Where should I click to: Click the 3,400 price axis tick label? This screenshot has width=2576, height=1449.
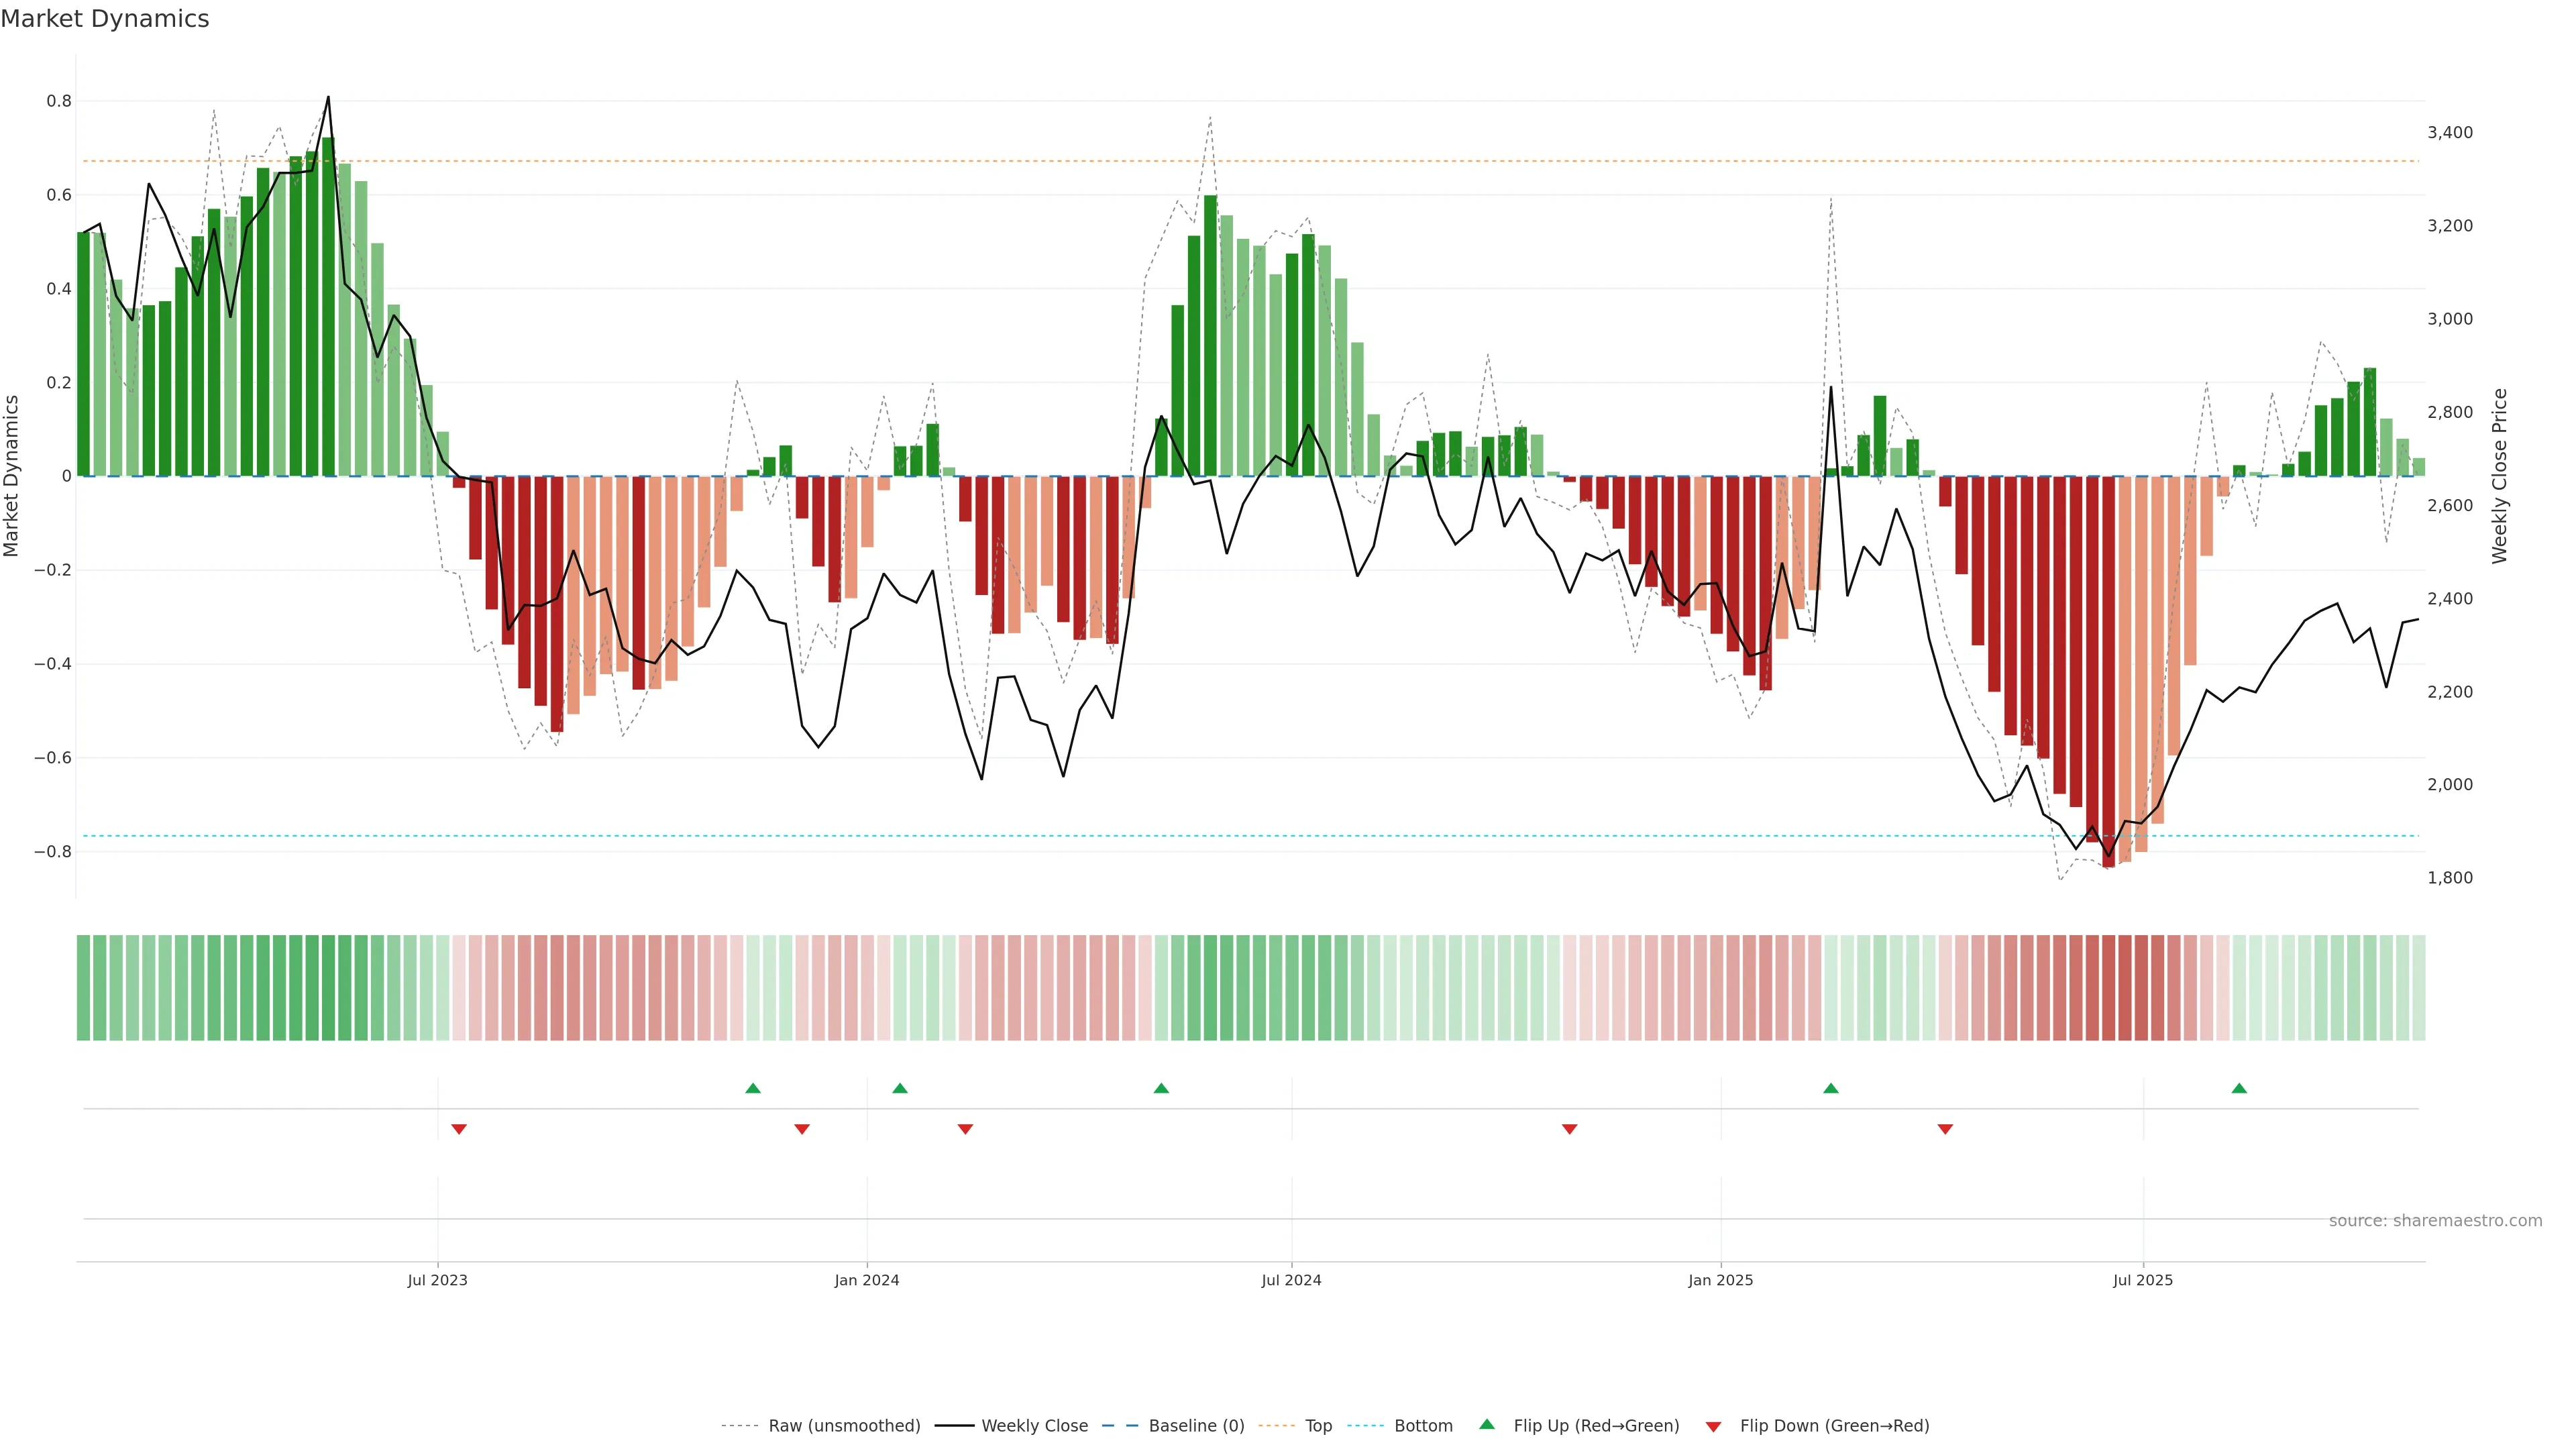(x=2449, y=132)
